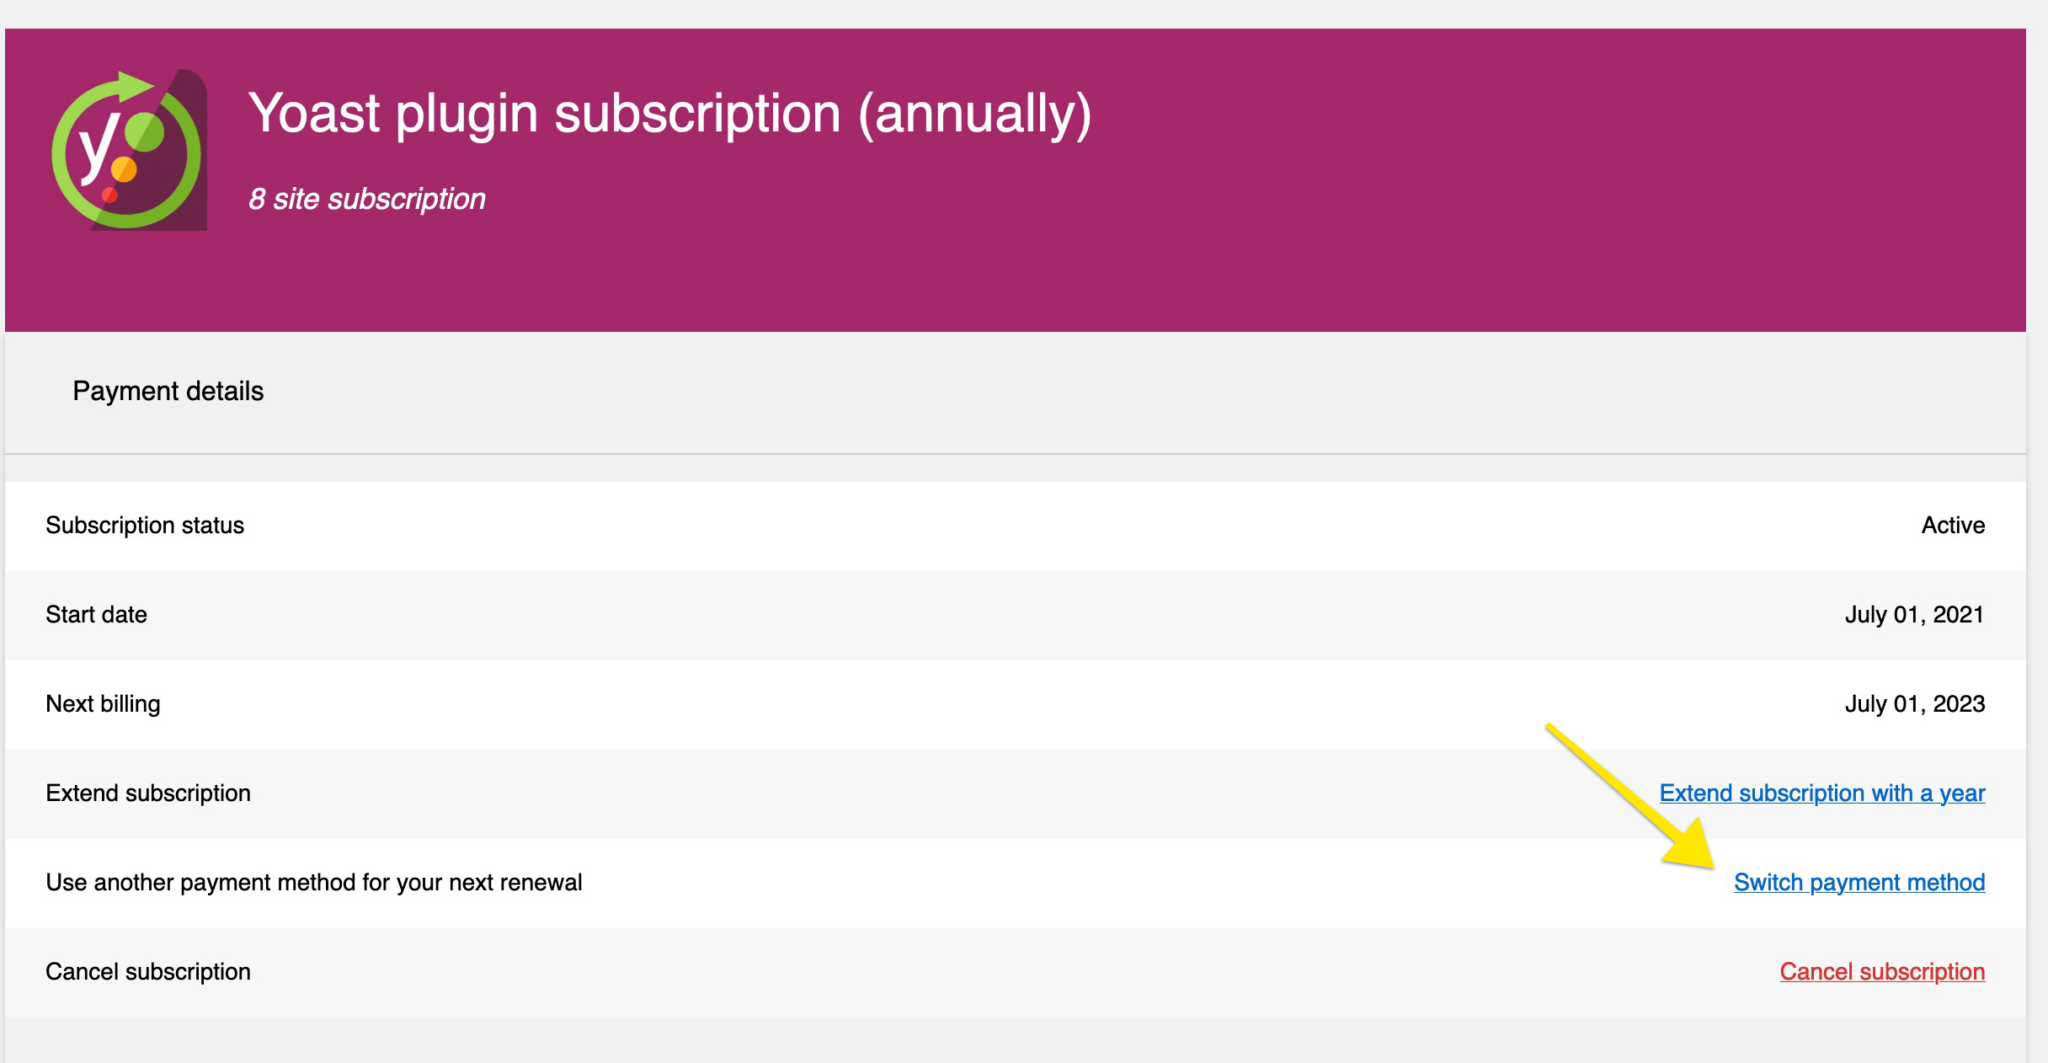Click the Next billing row label

coord(103,704)
